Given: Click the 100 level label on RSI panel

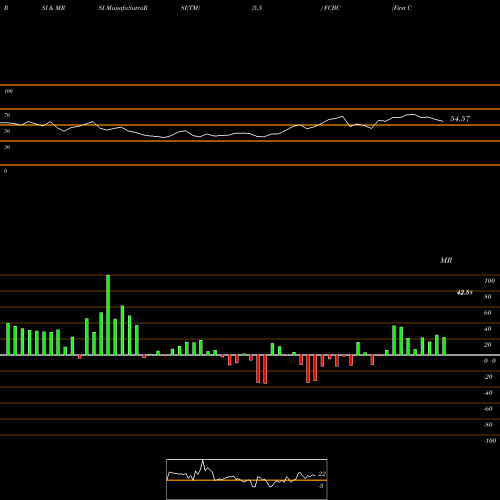Looking at the screenshot, I should coord(8,91).
